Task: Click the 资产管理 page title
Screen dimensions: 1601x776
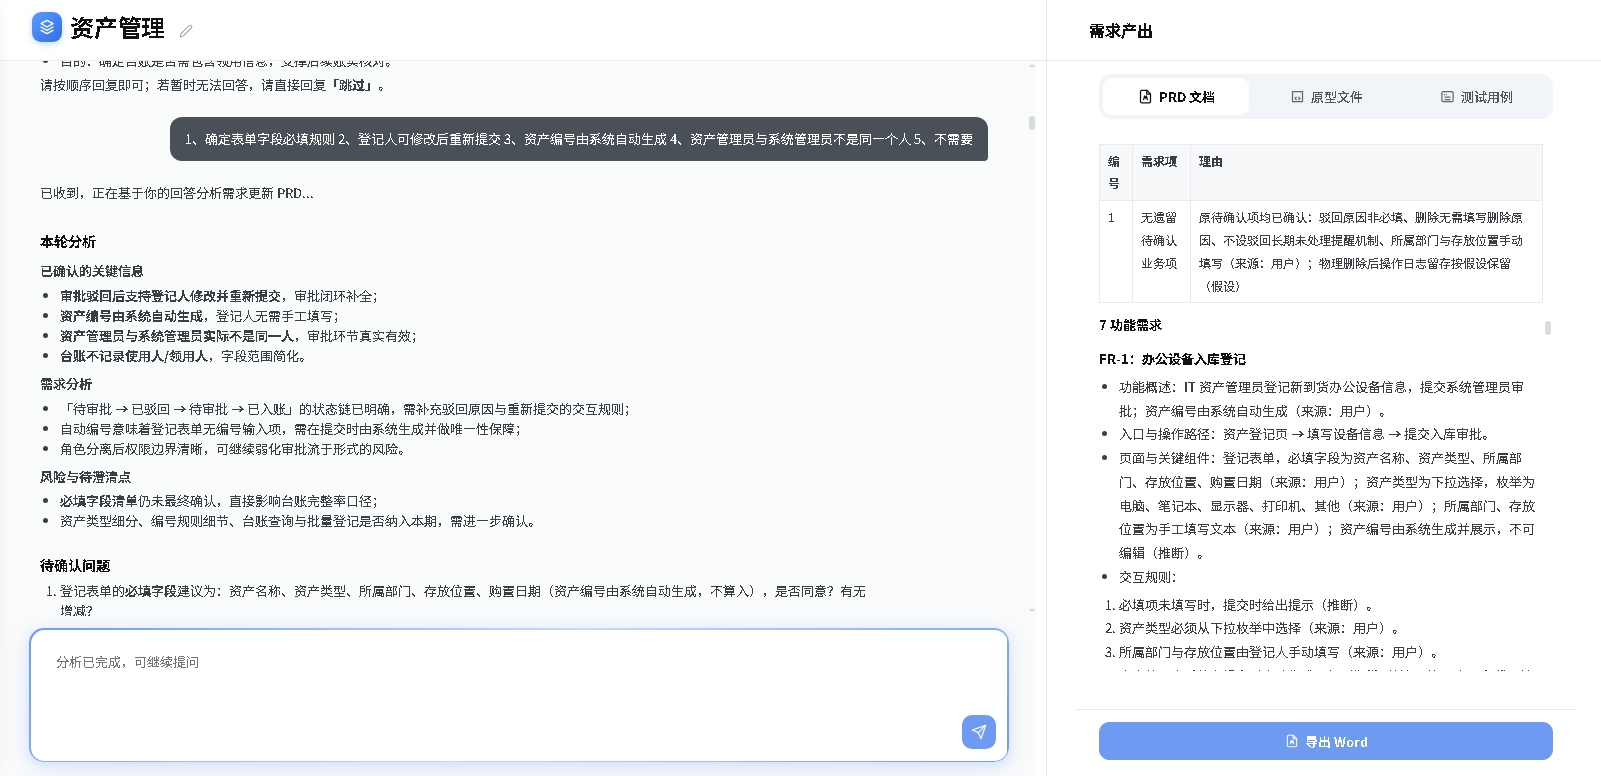Action: 117,28
